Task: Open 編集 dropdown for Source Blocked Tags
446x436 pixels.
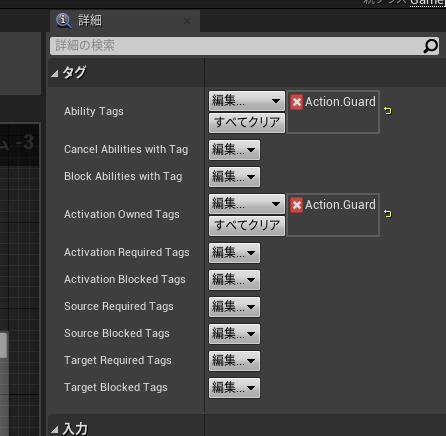Action: point(234,334)
